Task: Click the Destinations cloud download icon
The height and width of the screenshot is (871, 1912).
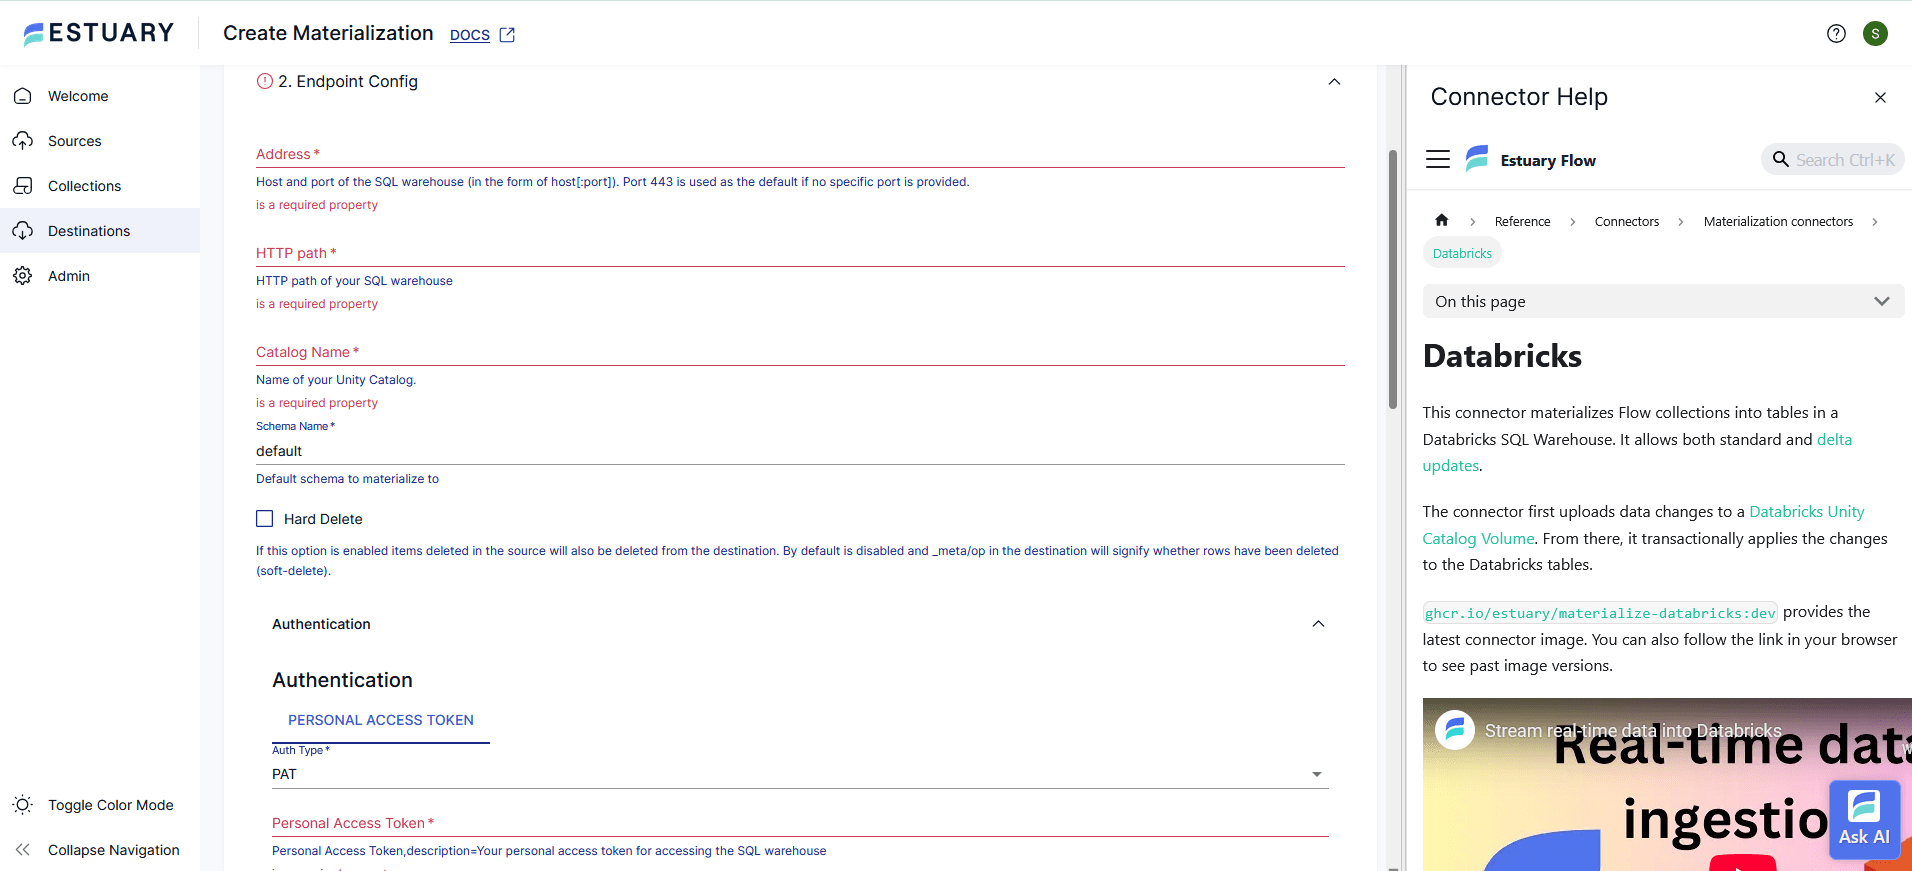Action: 23,231
